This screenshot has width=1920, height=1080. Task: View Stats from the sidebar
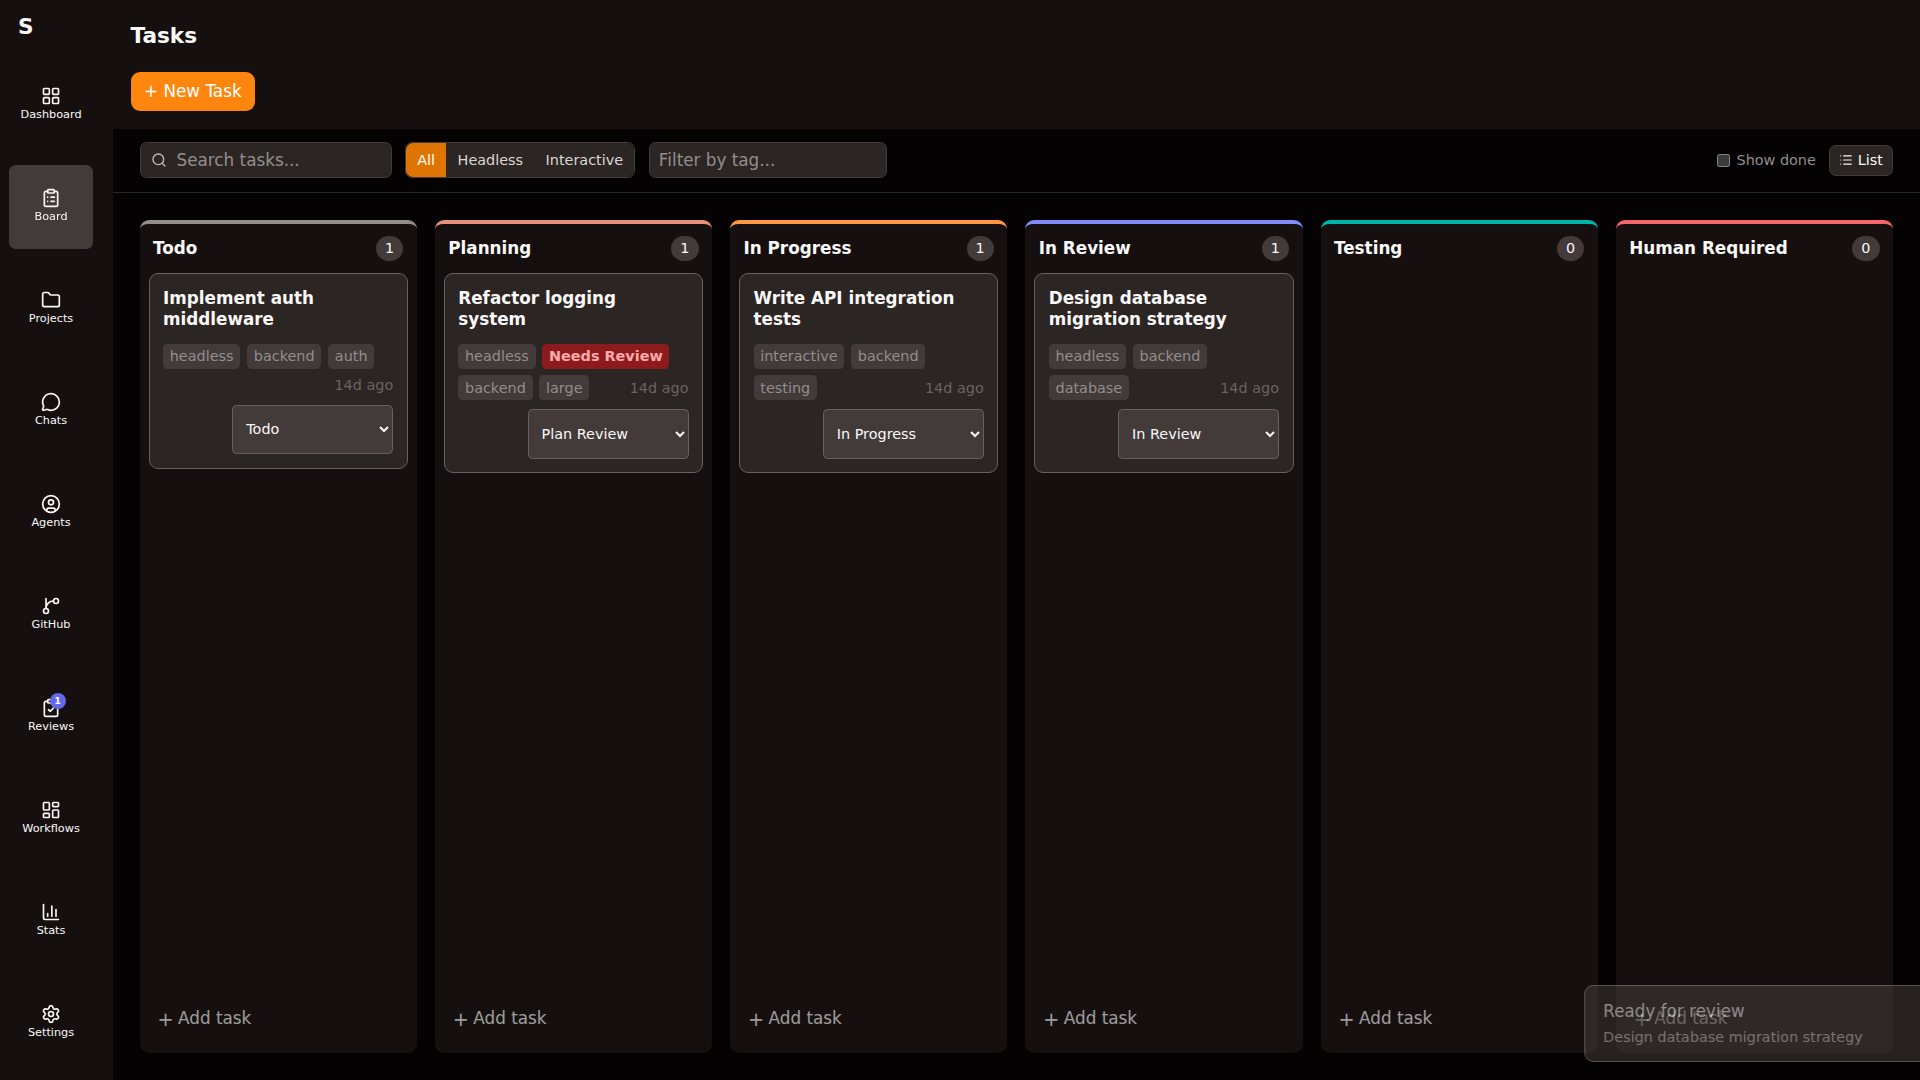click(50, 919)
